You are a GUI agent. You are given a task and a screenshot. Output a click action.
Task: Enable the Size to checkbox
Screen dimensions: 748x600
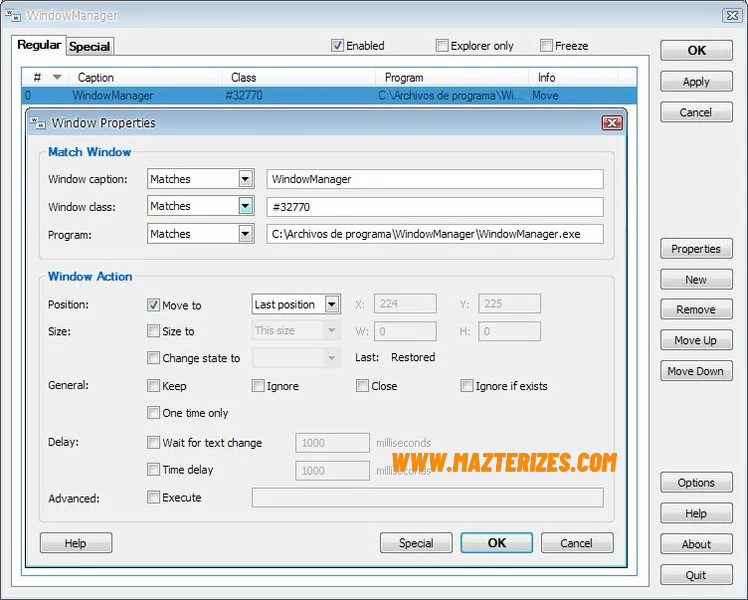point(153,331)
